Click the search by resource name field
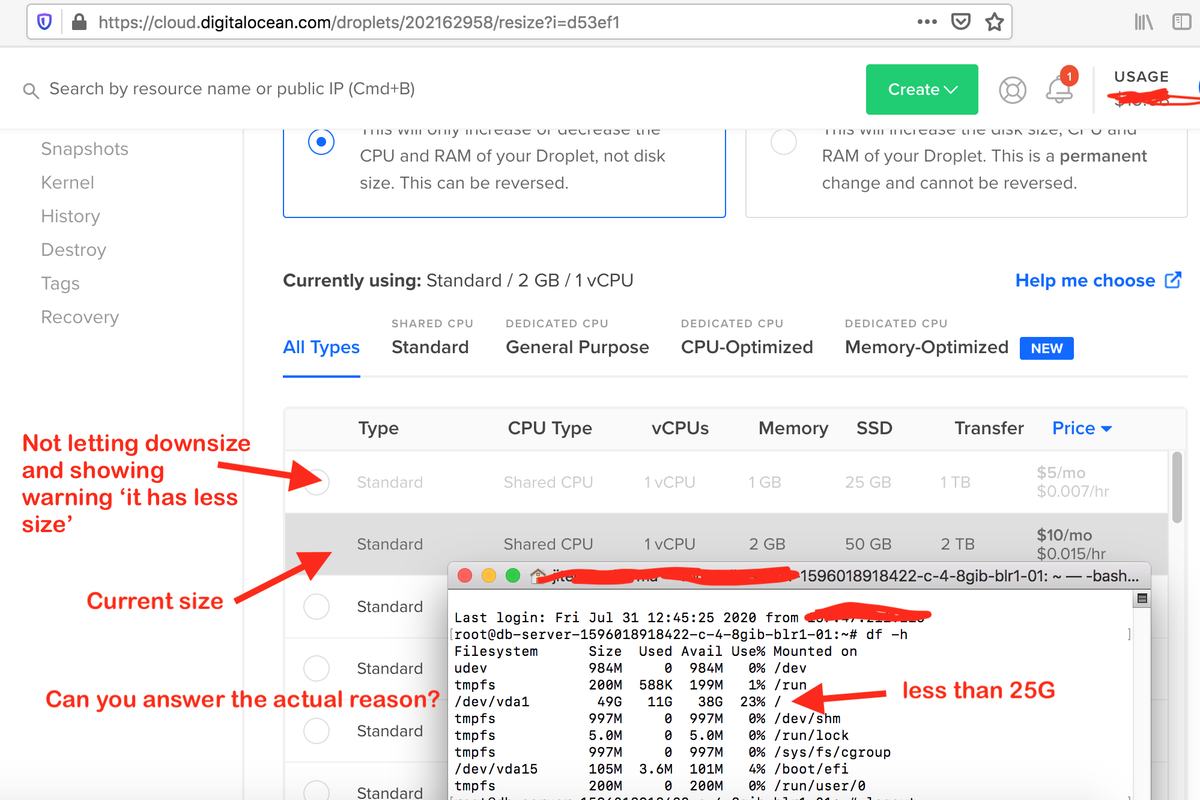The image size is (1200, 800). click(x=232, y=89)
